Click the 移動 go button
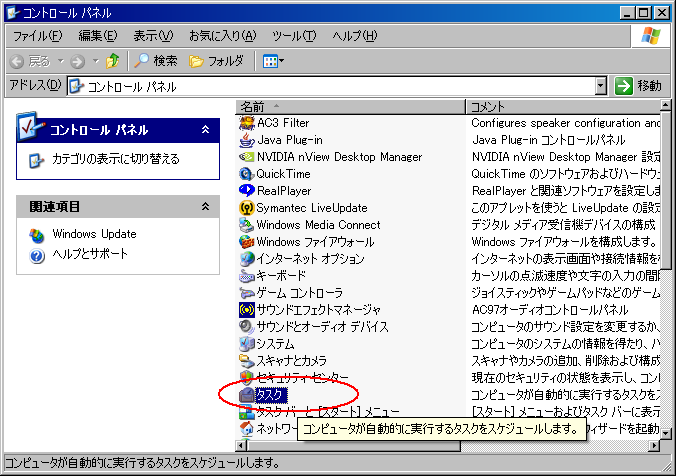This screenshot has width=676, height=476. (x=638, y=86)
